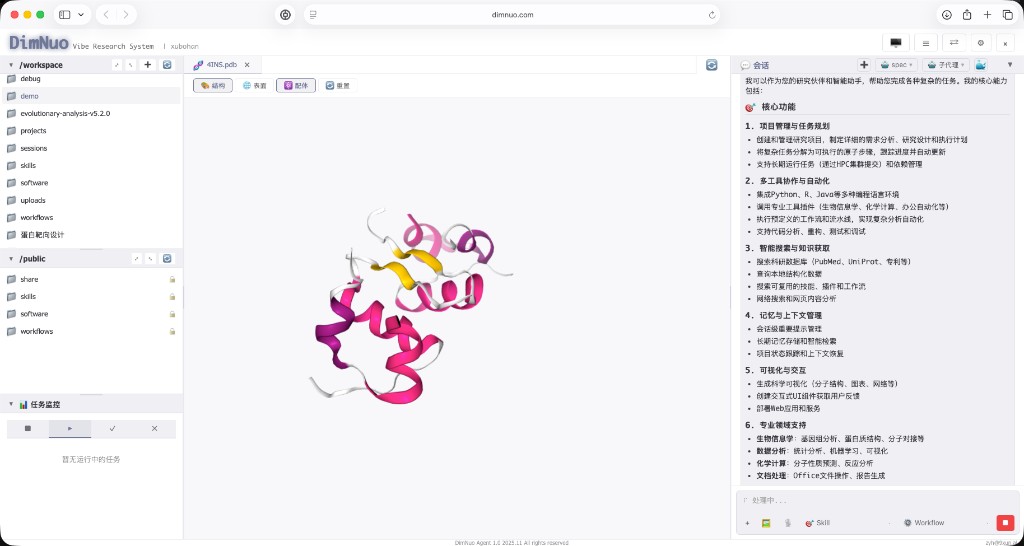Show stopped tasks filter in task monitor
The image size is (1024, 546).
(28, 429)
